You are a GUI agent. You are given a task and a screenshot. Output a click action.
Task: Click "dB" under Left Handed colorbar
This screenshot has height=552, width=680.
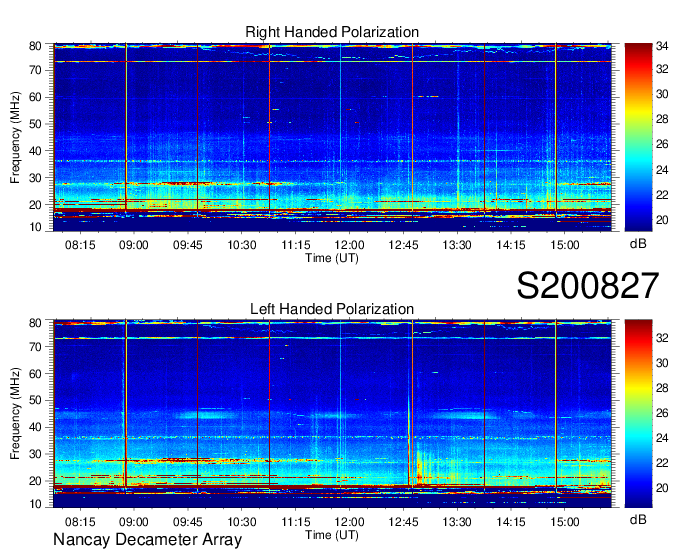(638, 519)
